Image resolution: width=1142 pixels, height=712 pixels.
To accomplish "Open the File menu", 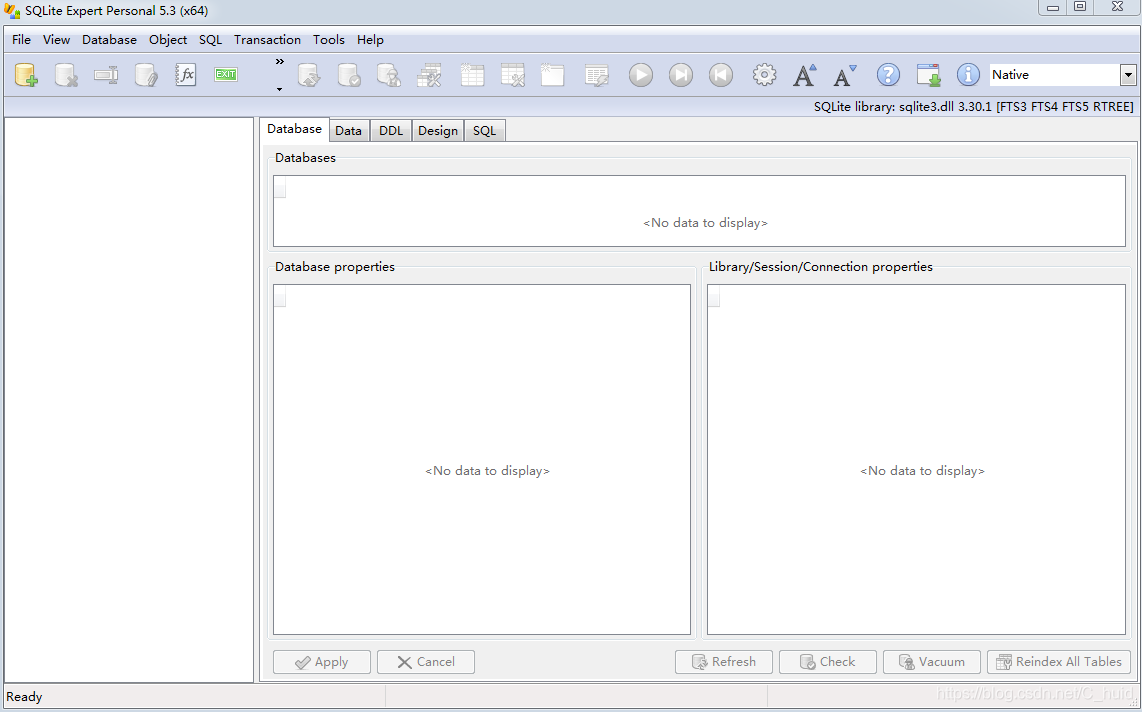I will click(21, 40).
